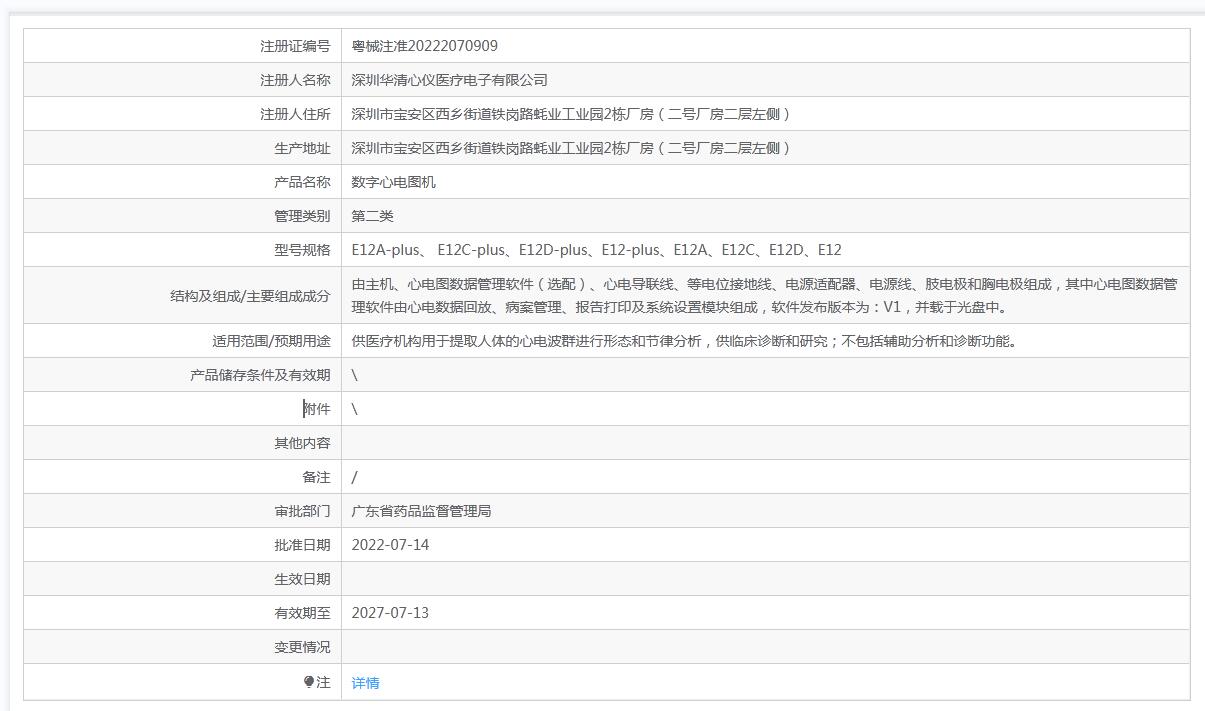Click the 适用范围/预期用途 label
The image size is (1205, 711).
point(271,341)
